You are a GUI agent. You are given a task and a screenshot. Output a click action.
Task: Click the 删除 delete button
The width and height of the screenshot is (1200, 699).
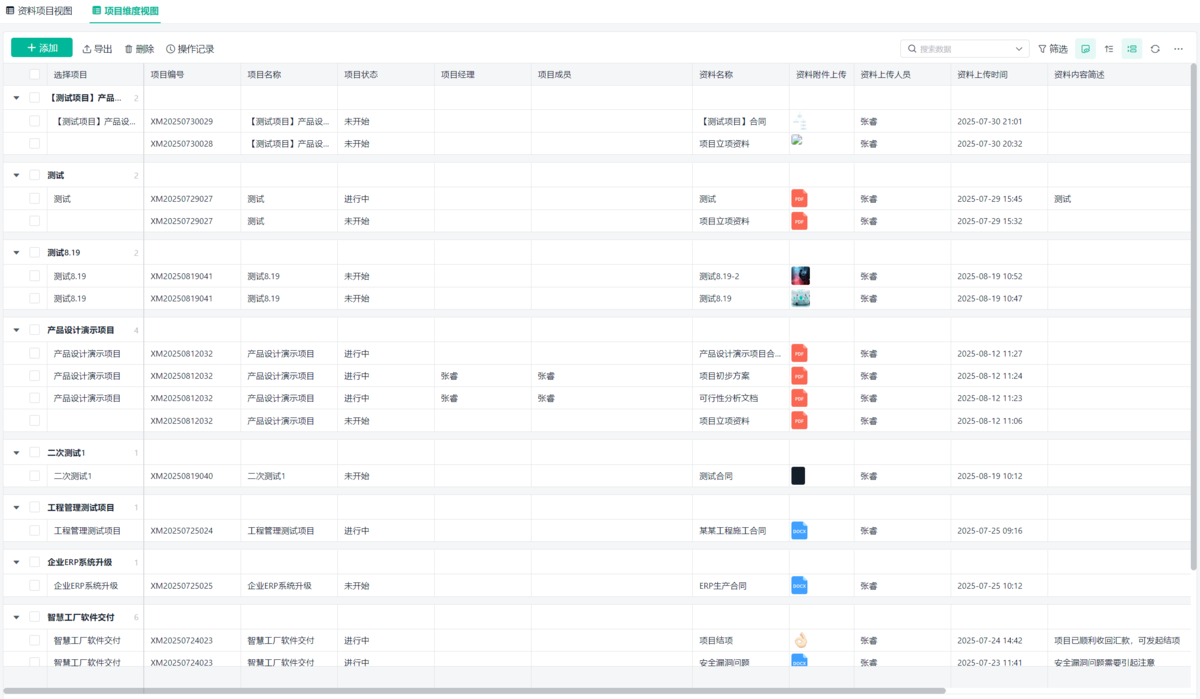139,48
